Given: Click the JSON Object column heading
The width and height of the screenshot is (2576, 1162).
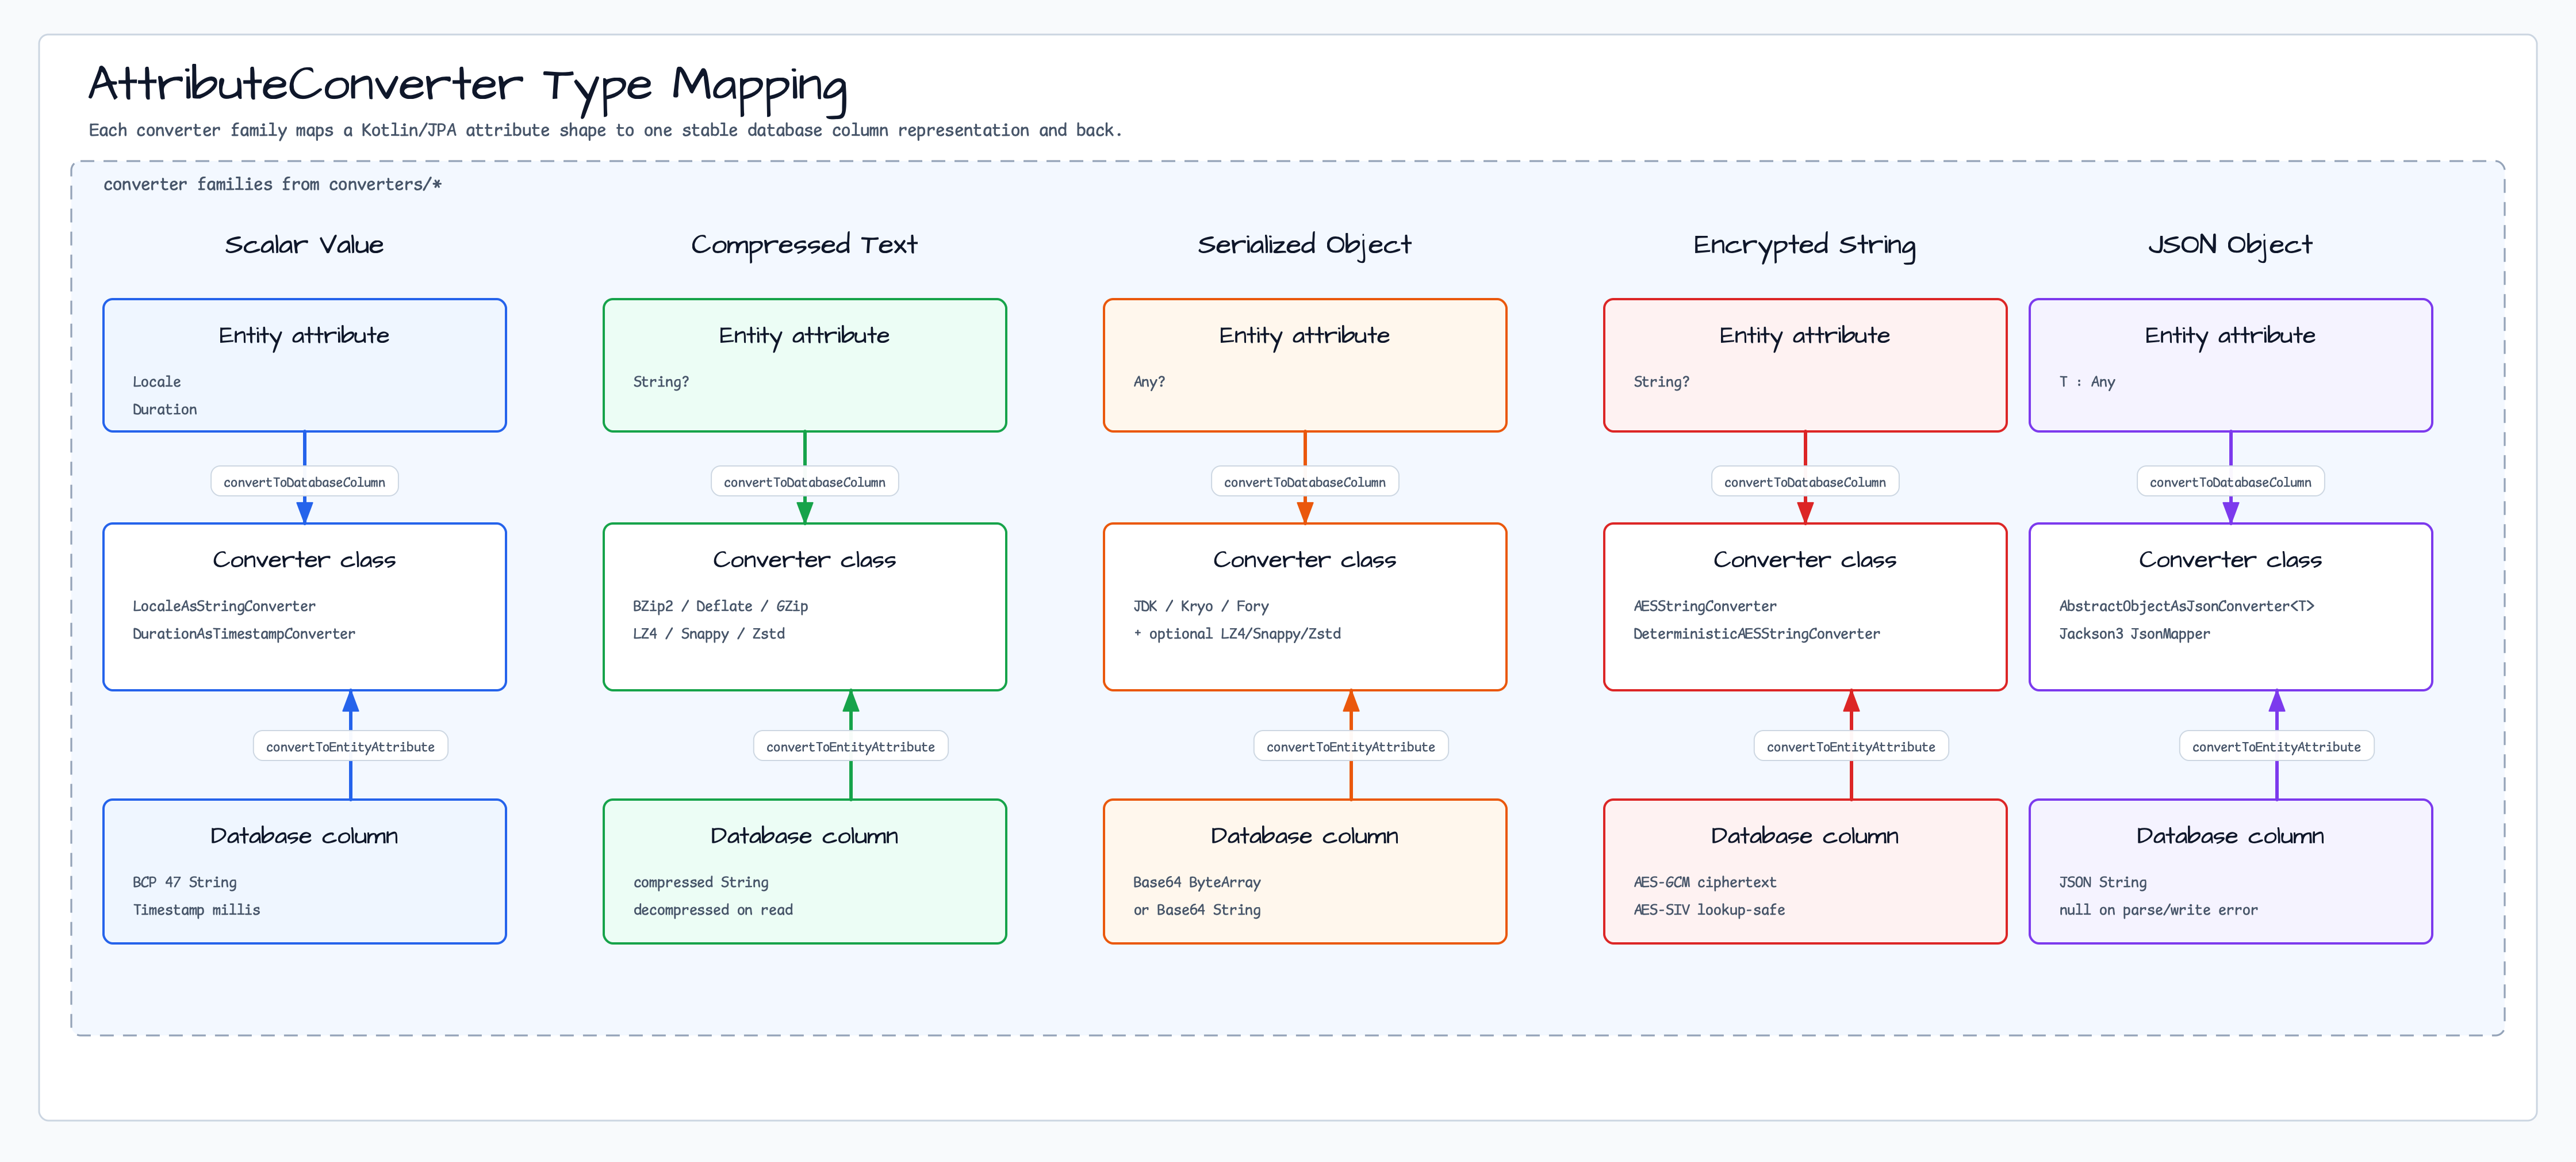Looking at the screenshot, I should click(2230, 245).
